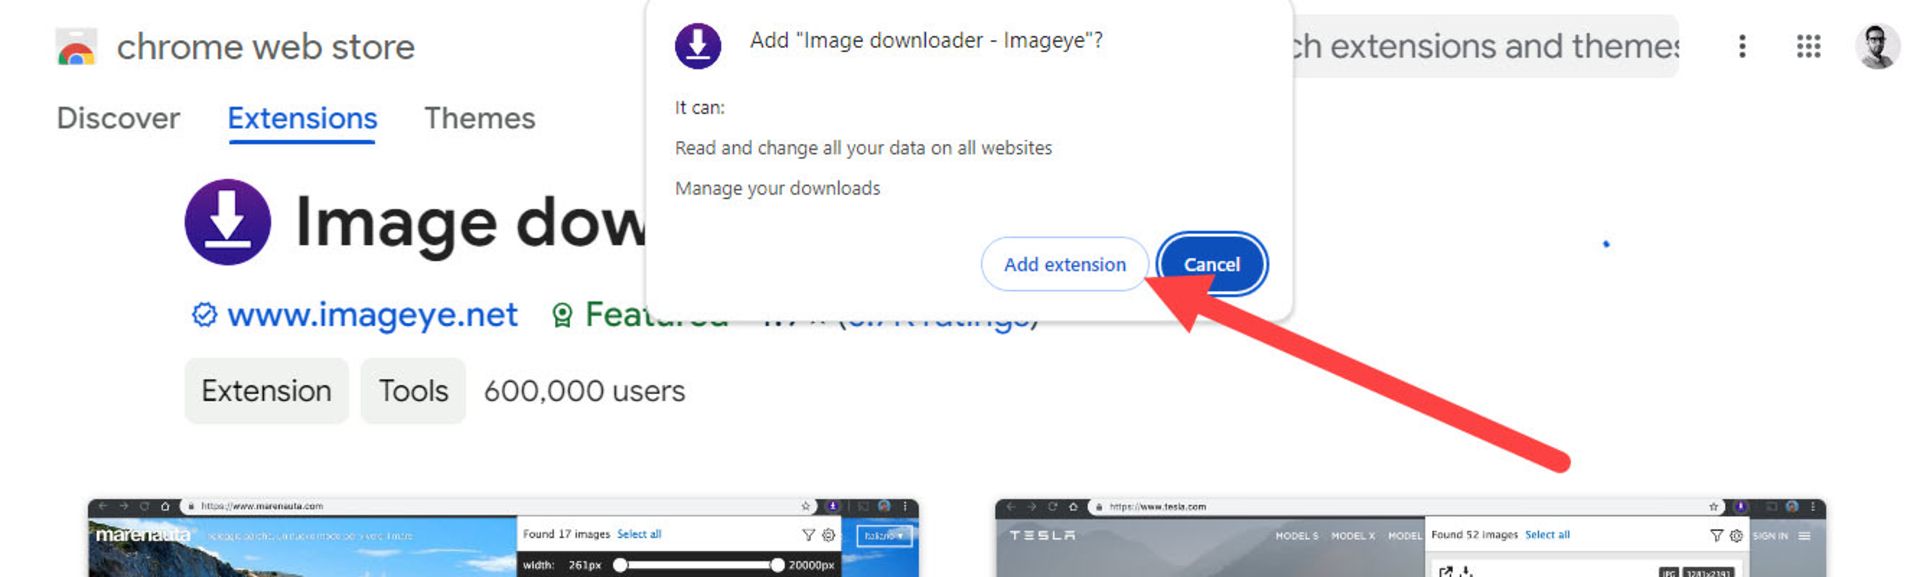Screen dimensions: 1920x577
Task: Open the Google apps grid
Action: tap(1808, 46)
